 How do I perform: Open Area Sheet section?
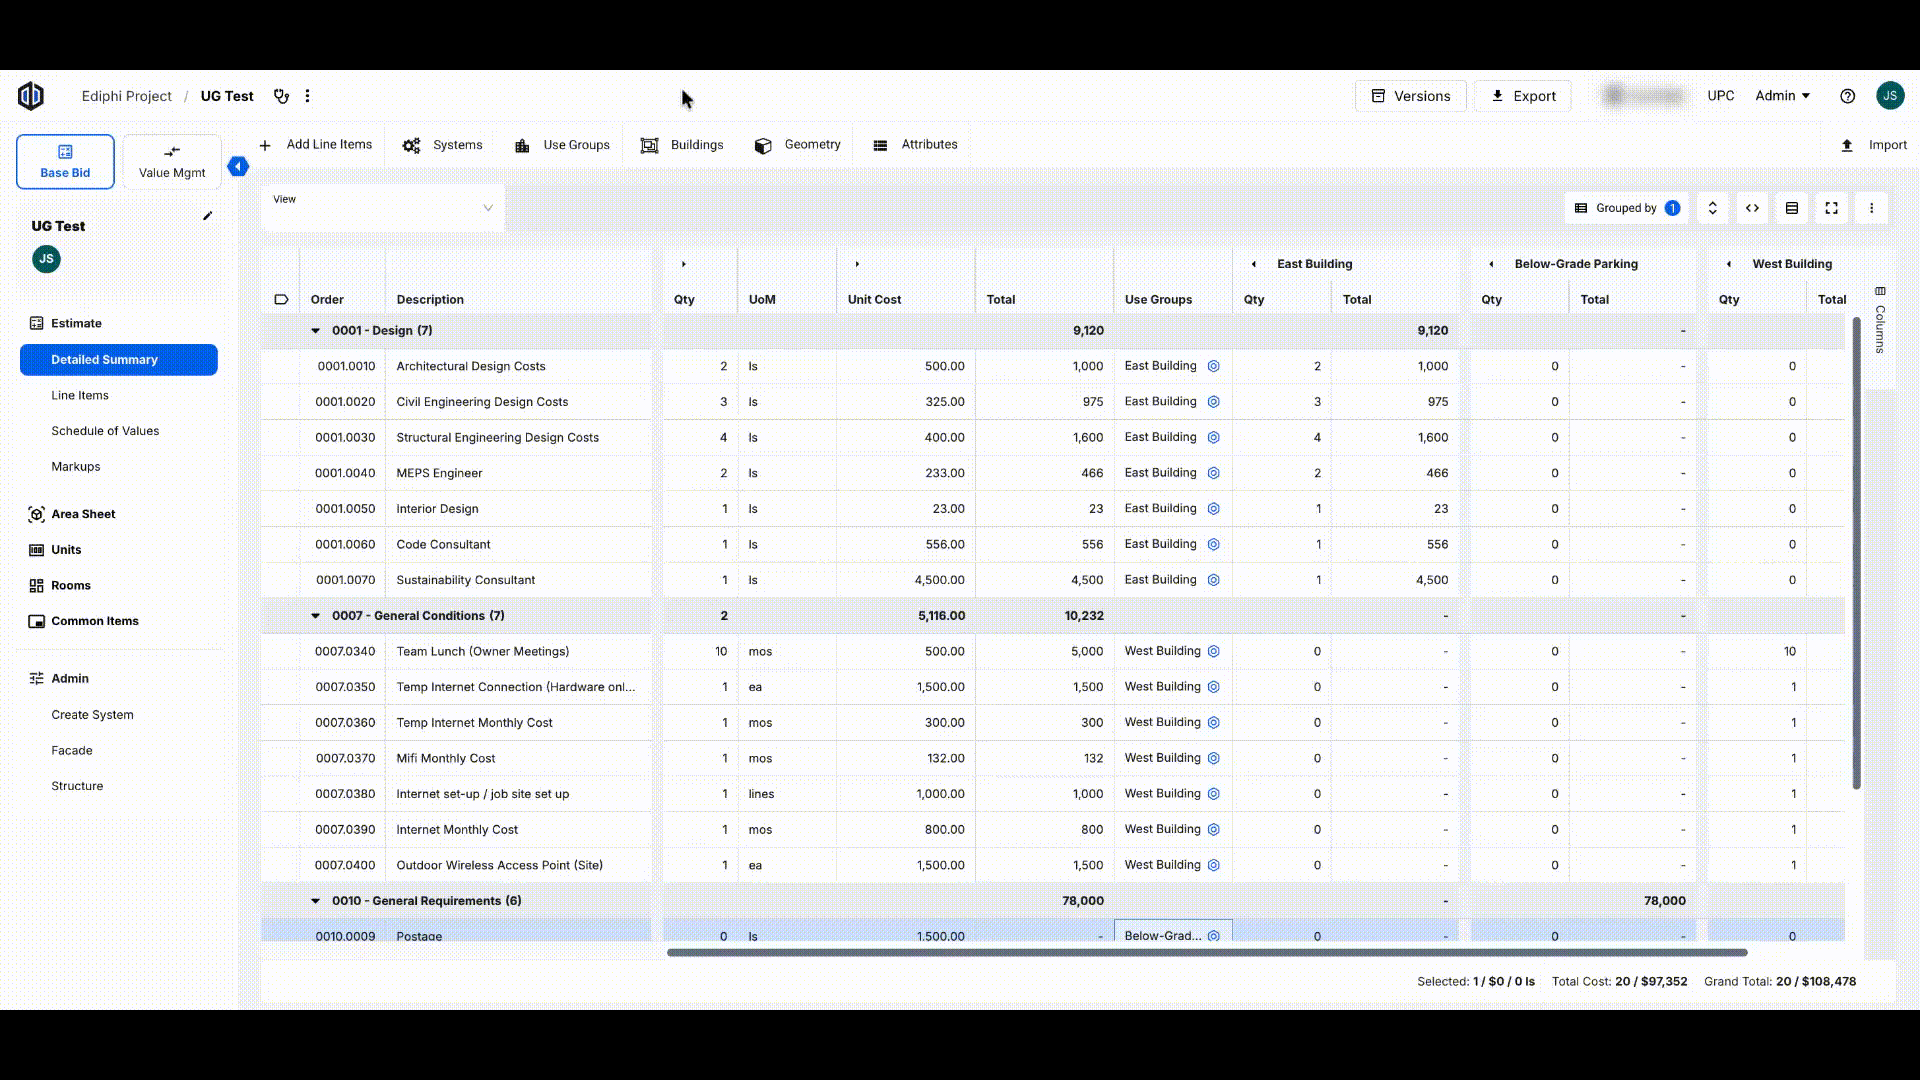click(72, 514)
